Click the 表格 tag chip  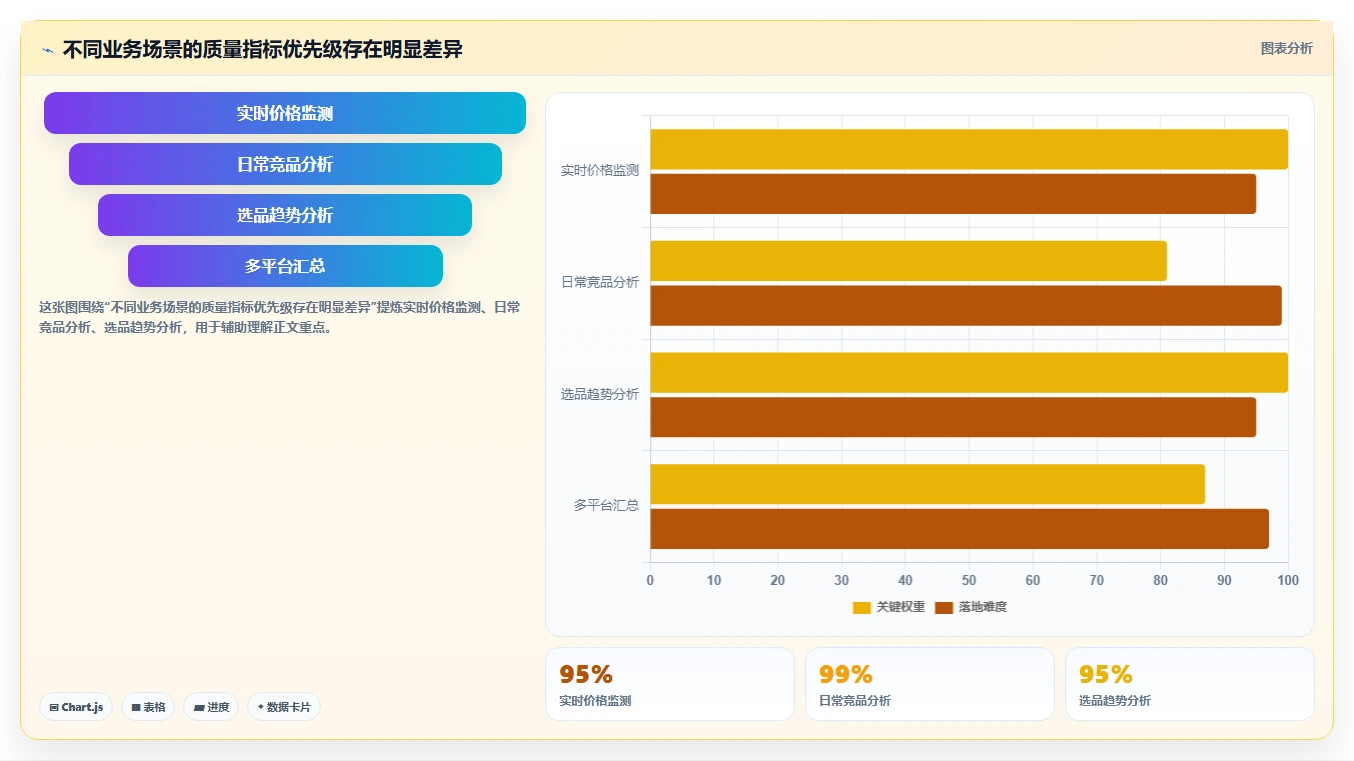coord(148,707)
